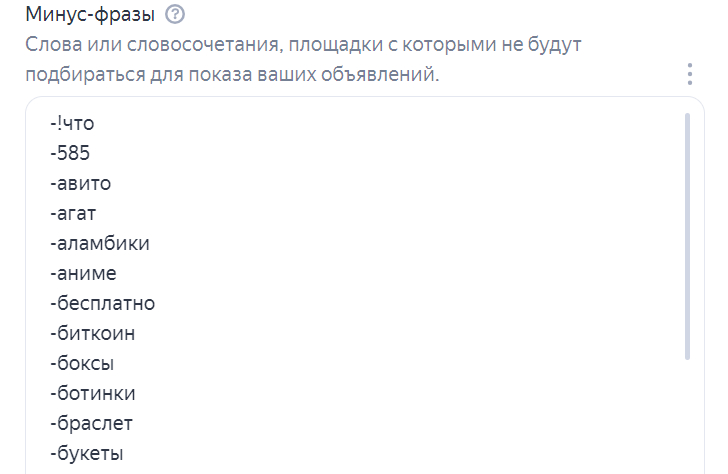Click the help question mark icon beside Минус-фразы
The width and height of the screenshot is (728, 474).
point(176,15)
